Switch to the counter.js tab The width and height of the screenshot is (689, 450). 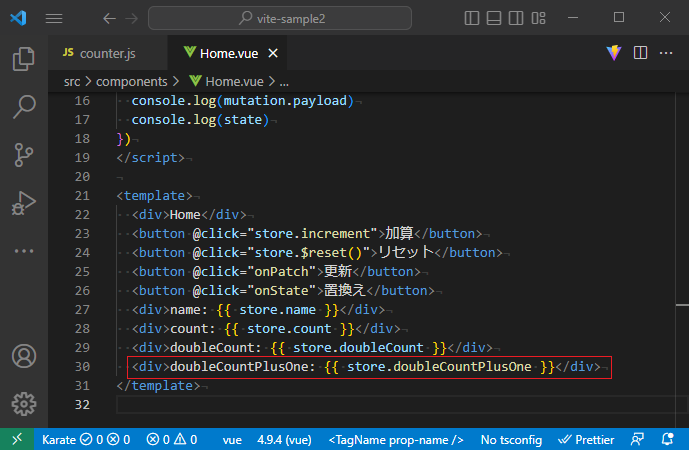pos(108,53)
